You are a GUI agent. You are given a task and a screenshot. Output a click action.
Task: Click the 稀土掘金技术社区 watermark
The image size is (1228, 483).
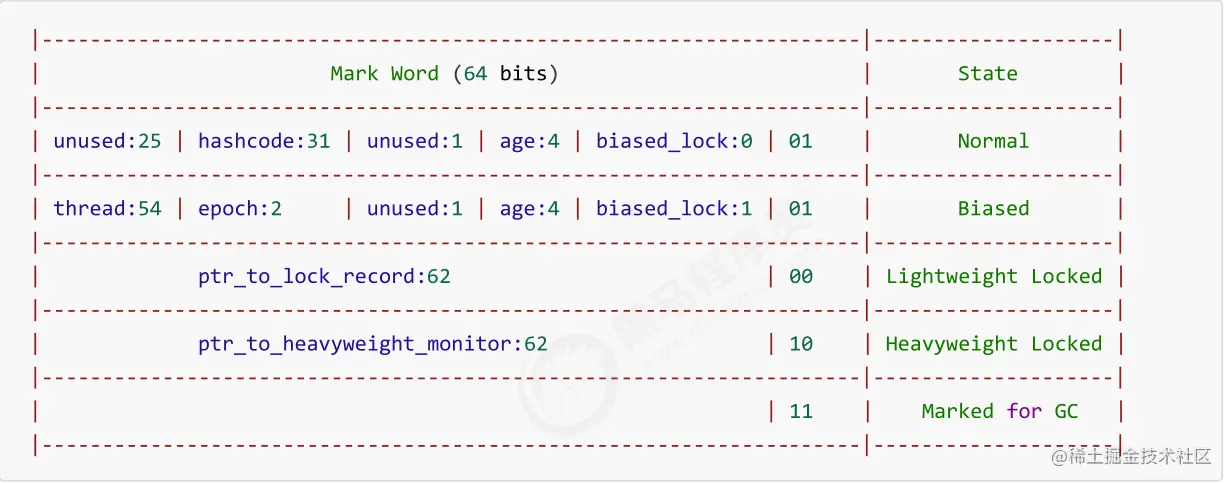(x=1129, y=457)
